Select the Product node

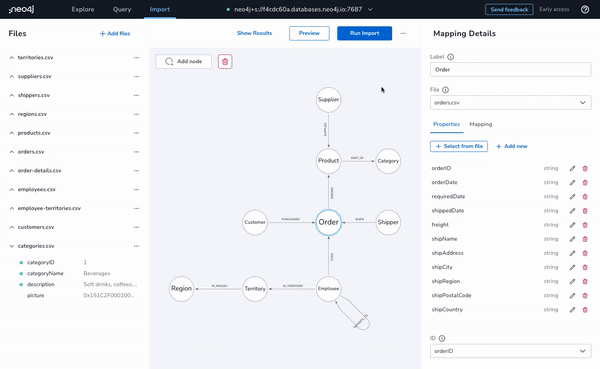coord(328,161)
